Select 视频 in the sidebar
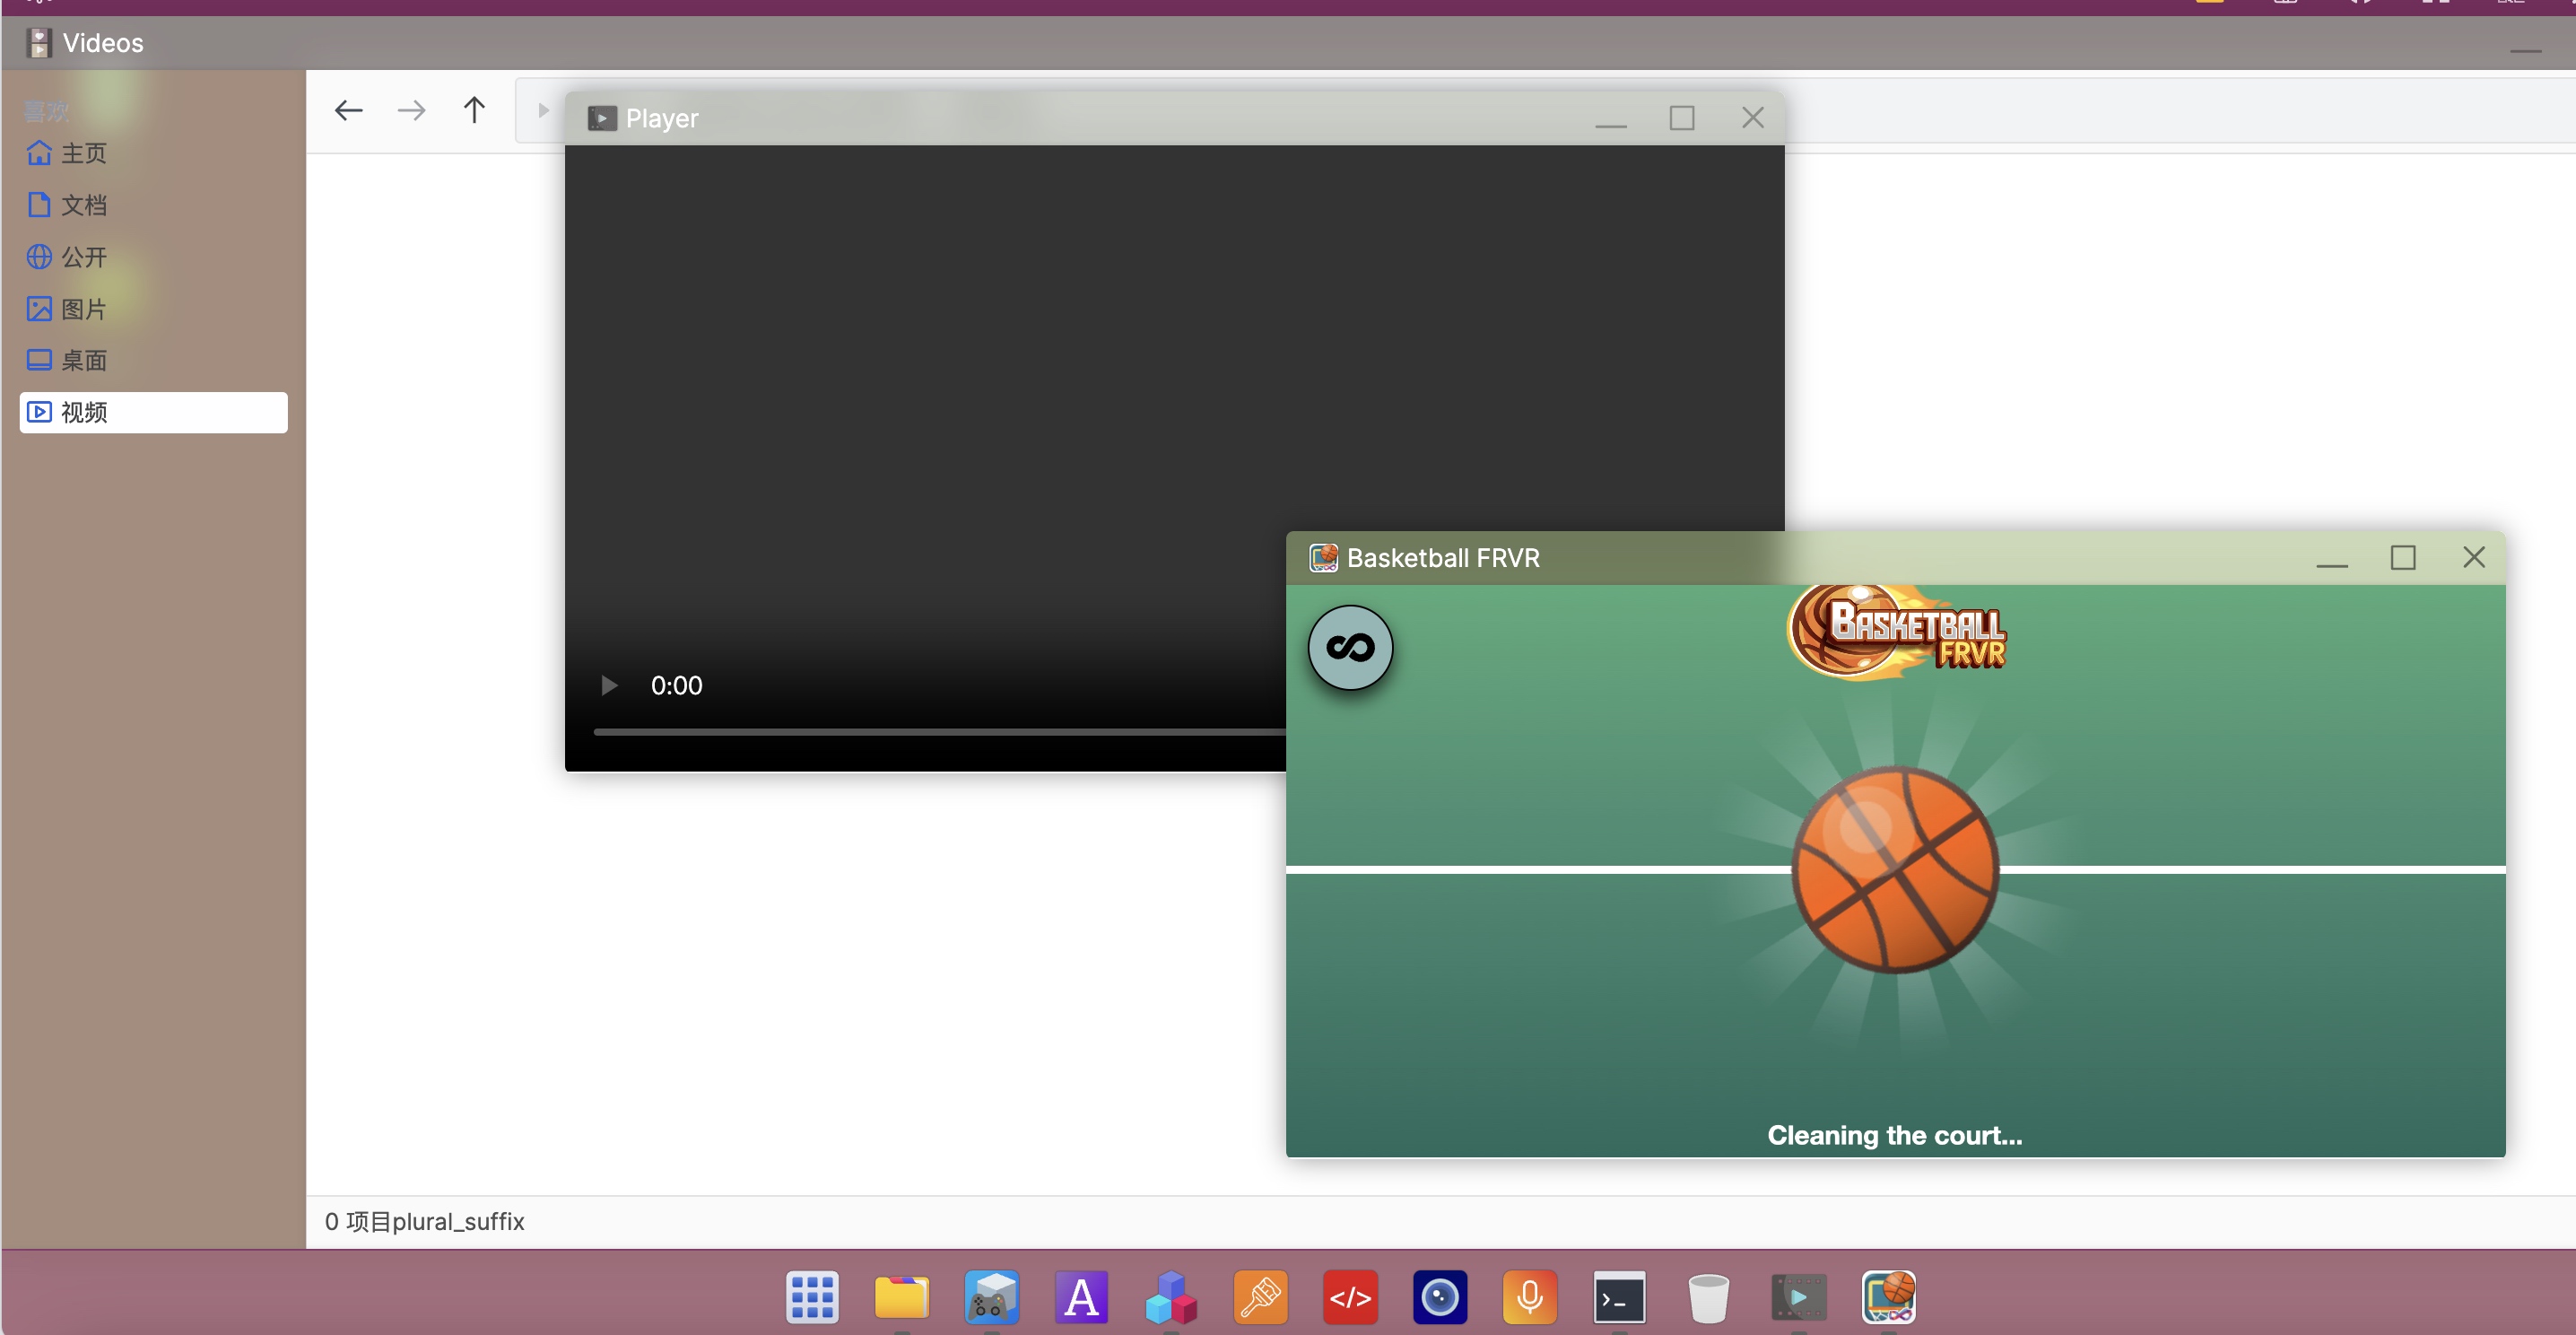Image resolution: width=2576 pixels, height=1335 pixels. 84,412
